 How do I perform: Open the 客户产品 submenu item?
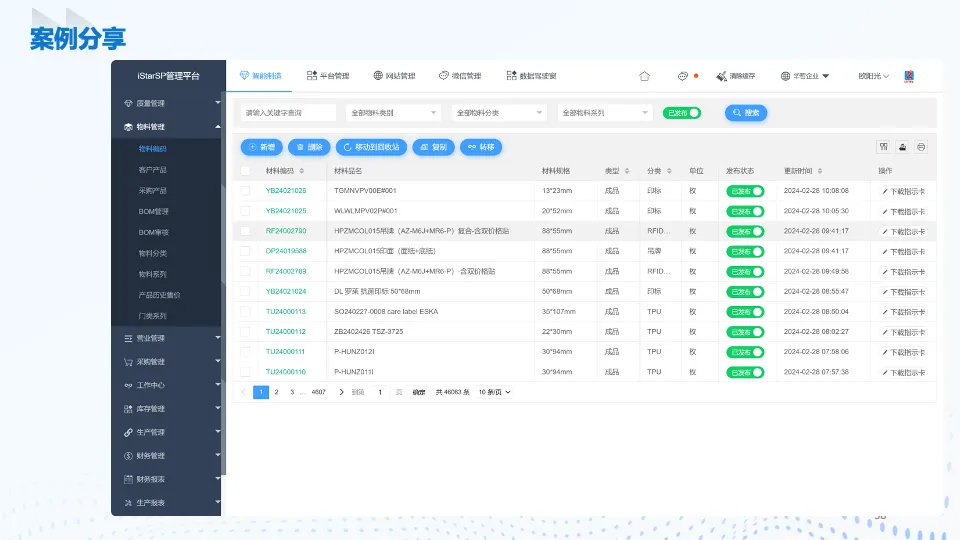[152, 170]
